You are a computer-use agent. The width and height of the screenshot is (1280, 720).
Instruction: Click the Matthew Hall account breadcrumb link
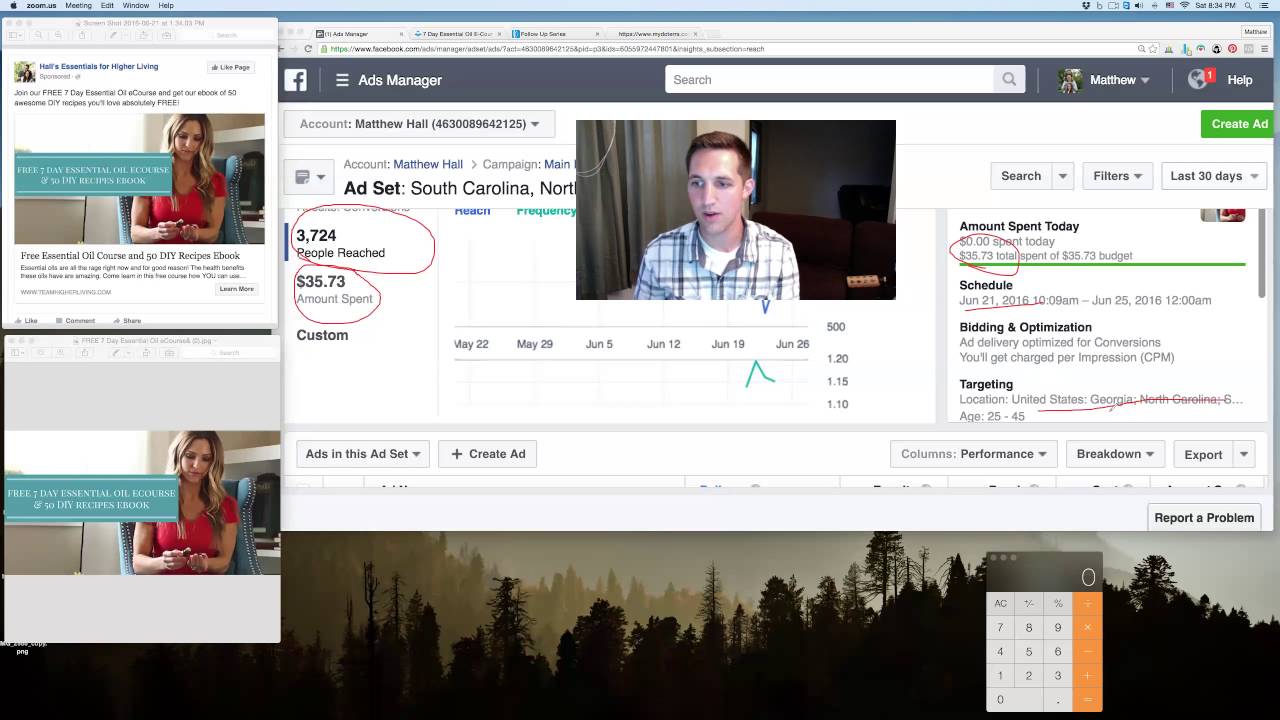point(428,164)
